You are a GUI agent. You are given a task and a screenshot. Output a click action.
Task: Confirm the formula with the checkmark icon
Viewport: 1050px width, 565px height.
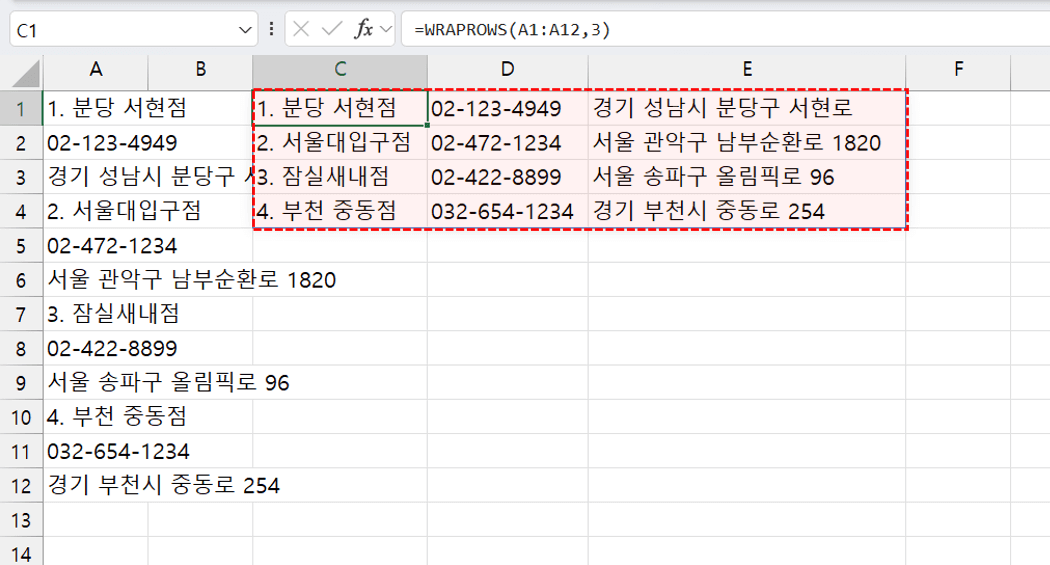tap(331, 29)
